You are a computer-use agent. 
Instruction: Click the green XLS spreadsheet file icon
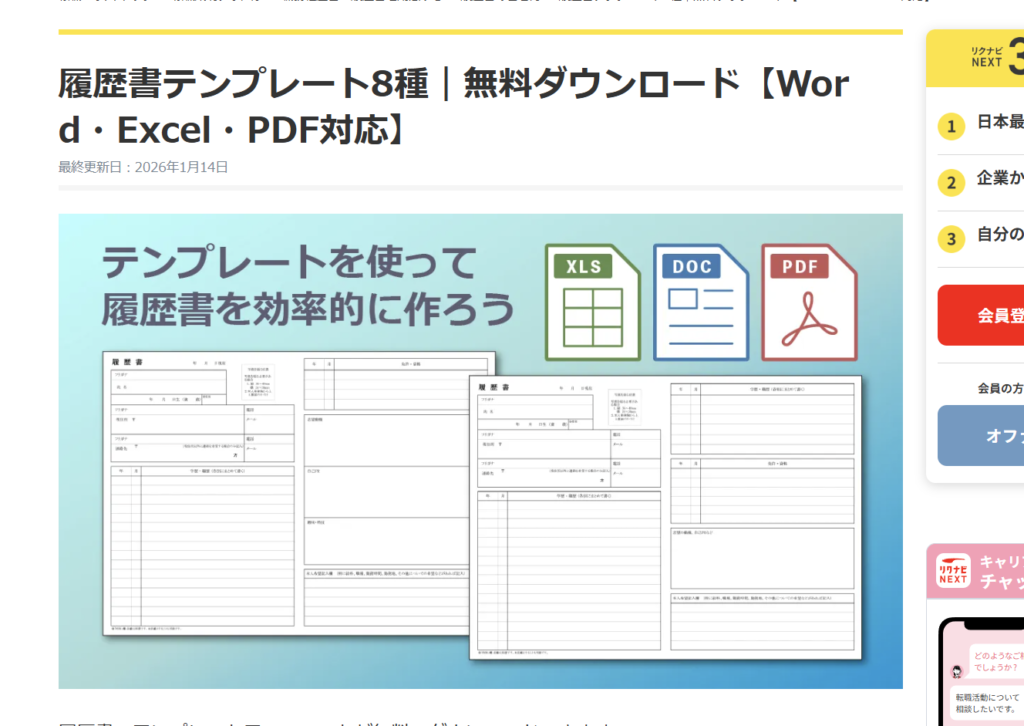coord(593,302)
